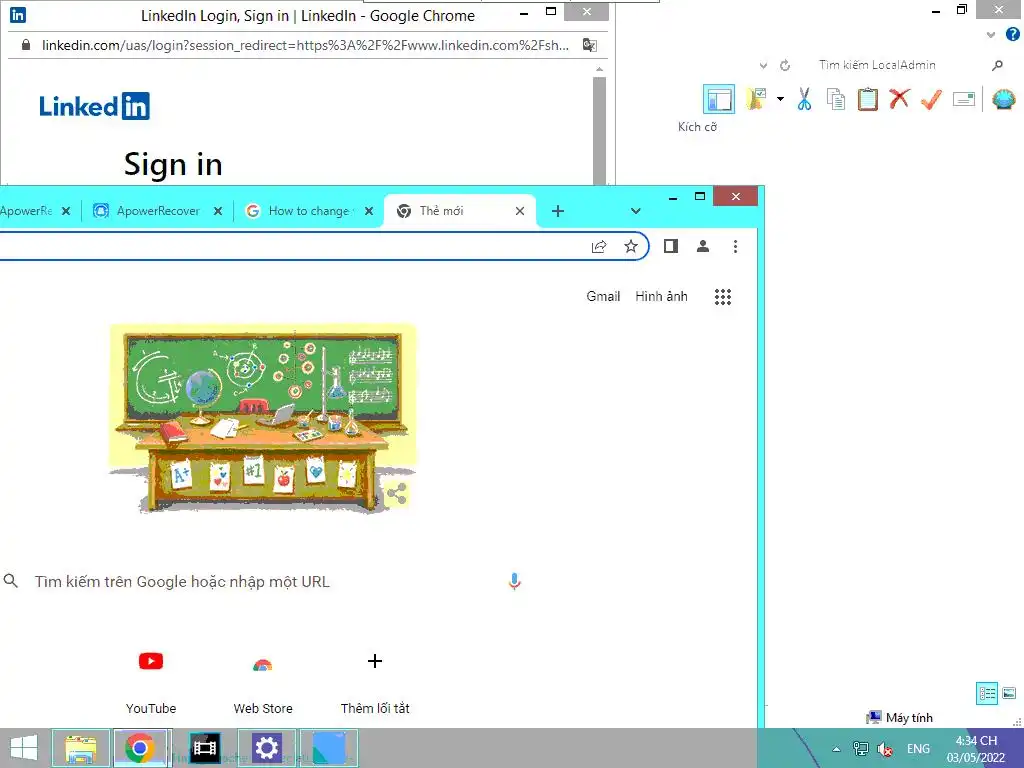Close the Thẻ mới tab

tap(520, 211)
